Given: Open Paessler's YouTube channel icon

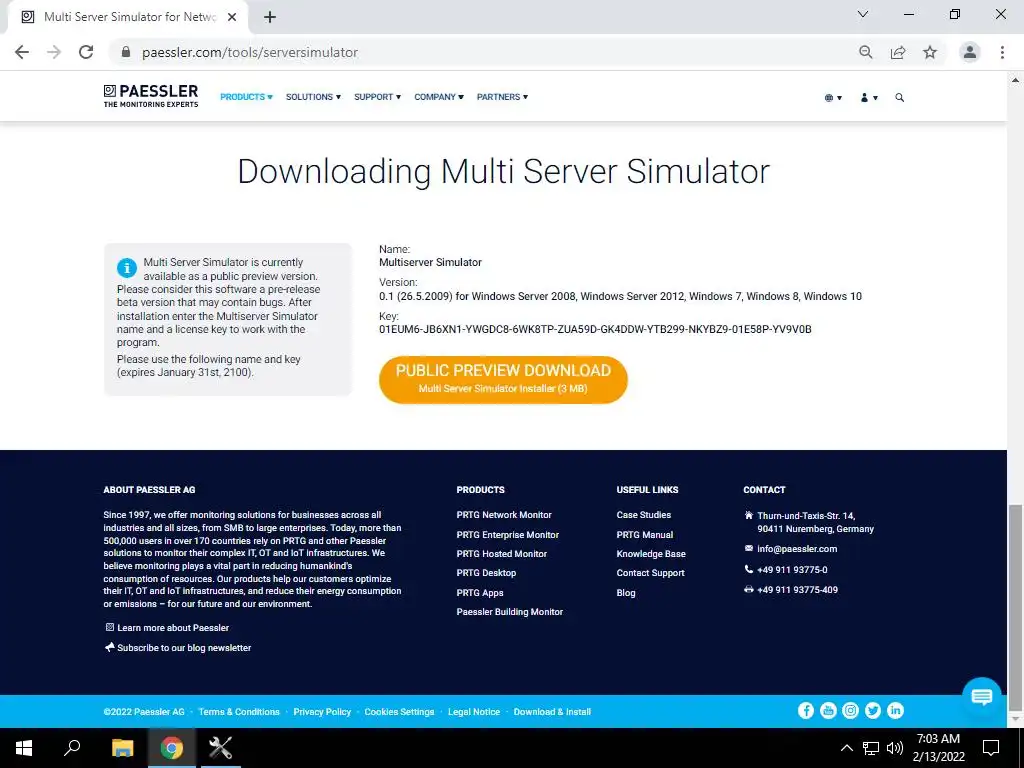Looking at the screenshot, I should 828,711.
